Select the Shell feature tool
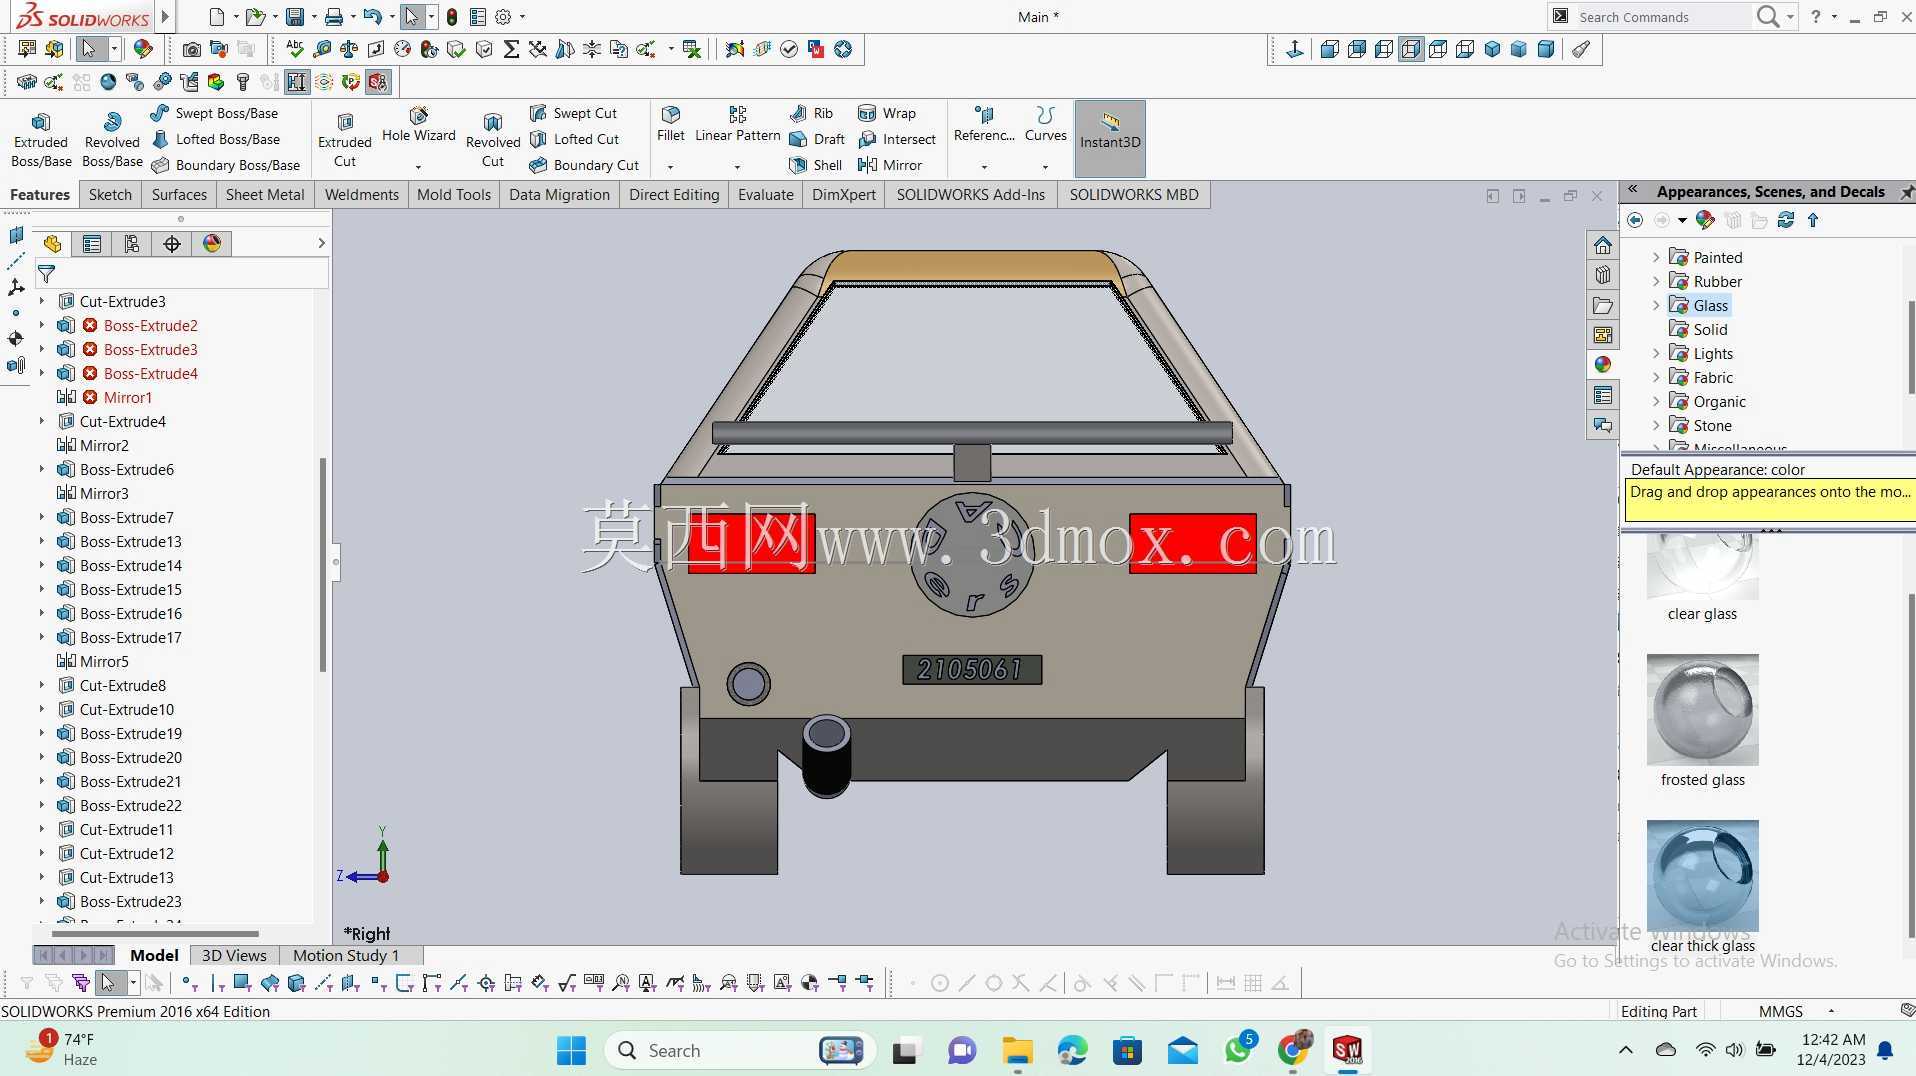 tap(816, 165)
